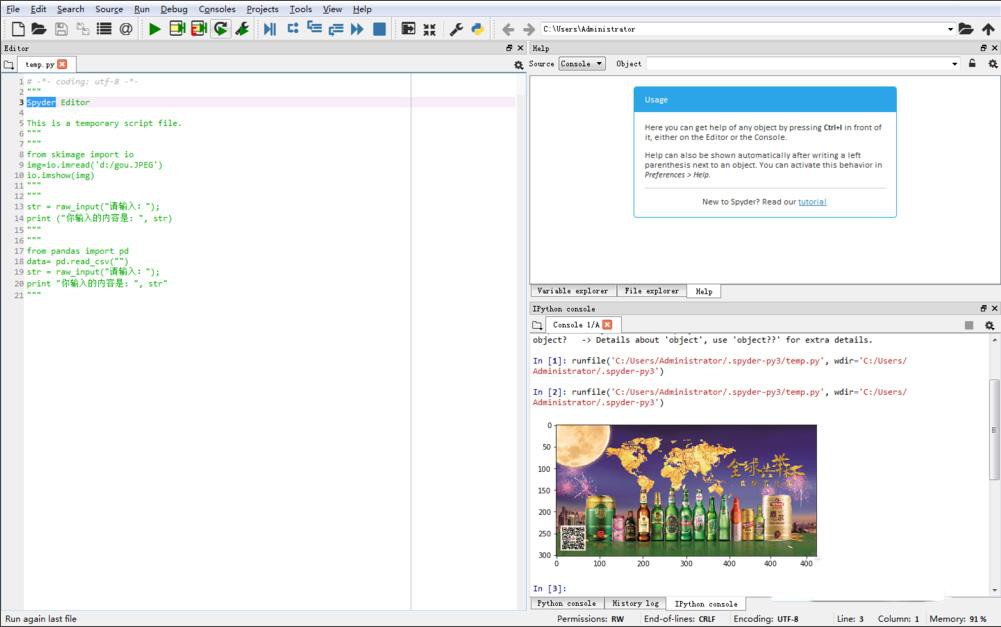The image size is (1001, 627).
Task: Undock the IPython console pane
Action: tap(983, 308)
